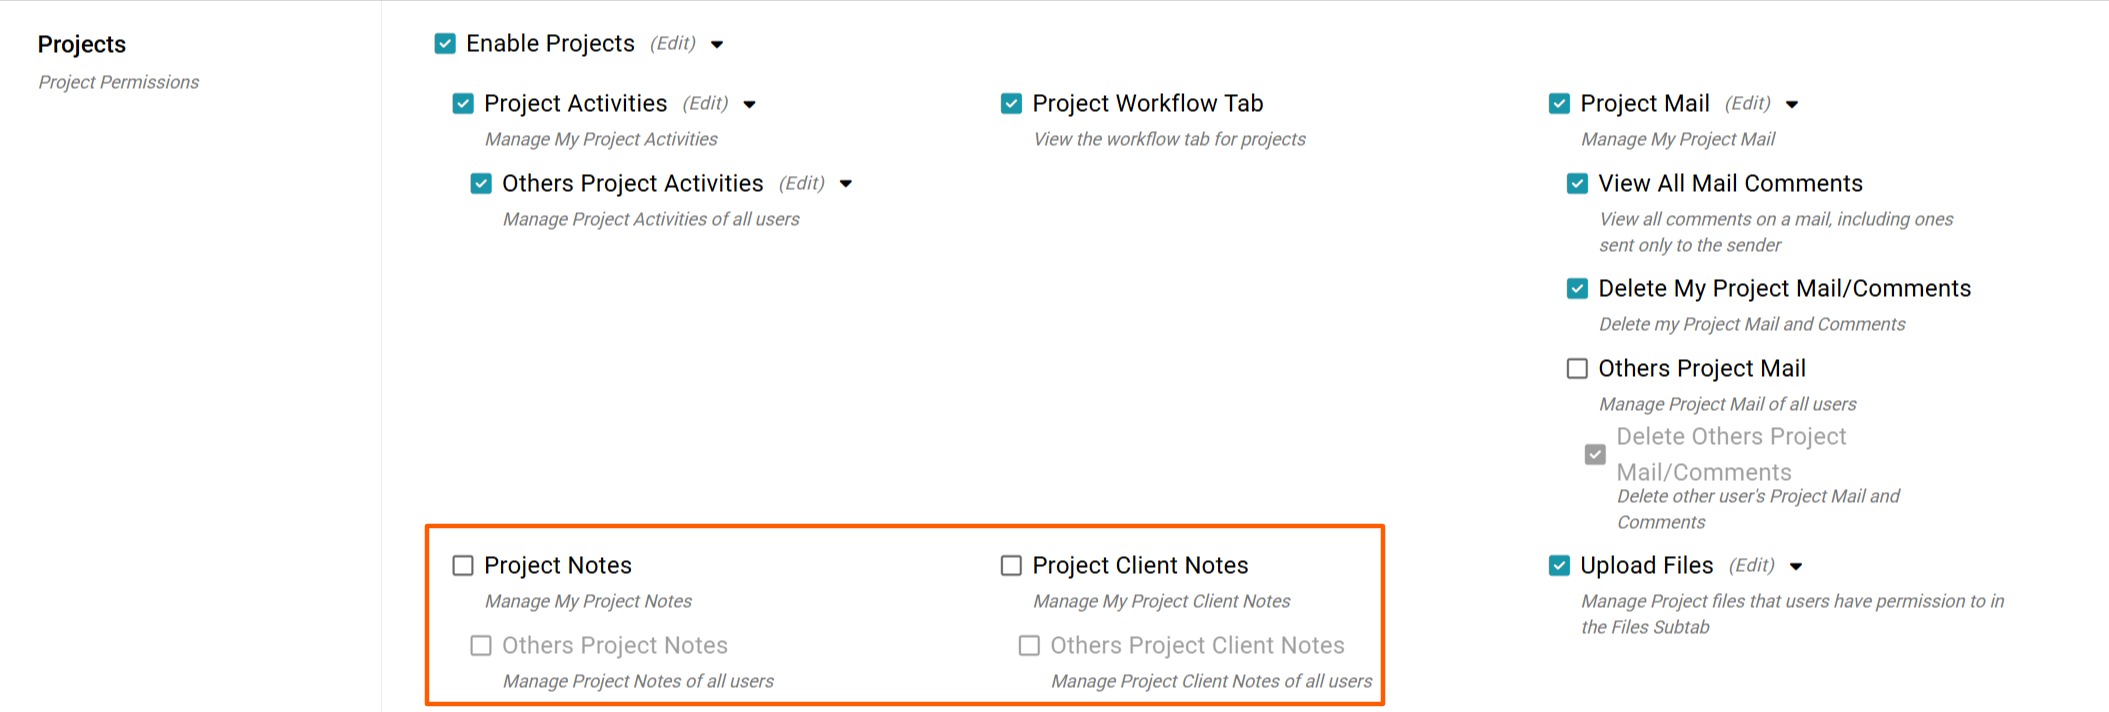Click Edit next to Project Mail
This screenshot has height=712, width=2109.
[x=1748, y=104]
